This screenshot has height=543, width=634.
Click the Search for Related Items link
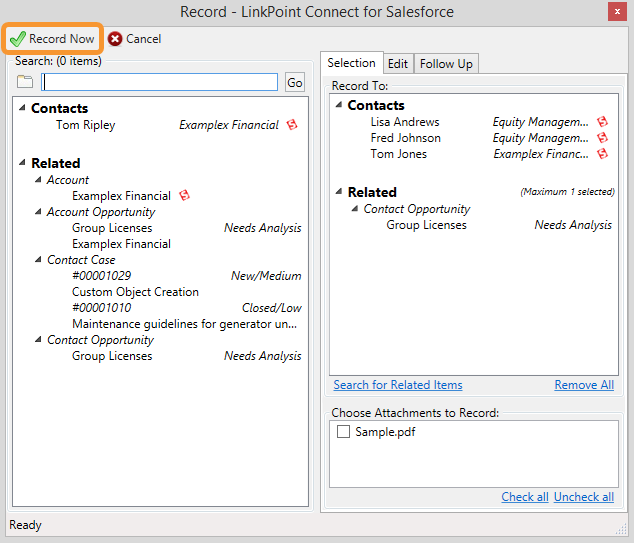(x=398, y=385)
